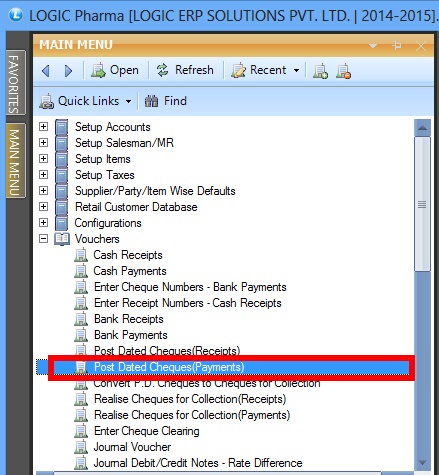Click the scrollbar down arrow

pos(422,463)
